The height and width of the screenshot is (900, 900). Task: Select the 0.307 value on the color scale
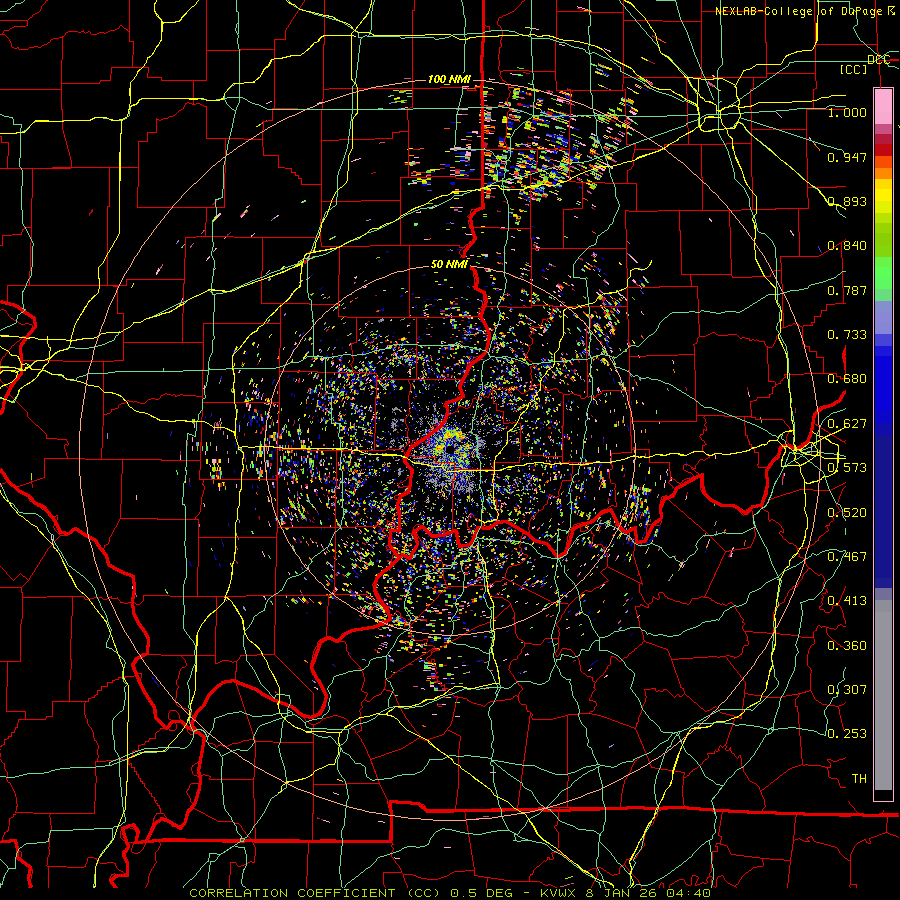click(x=847, y=690)
